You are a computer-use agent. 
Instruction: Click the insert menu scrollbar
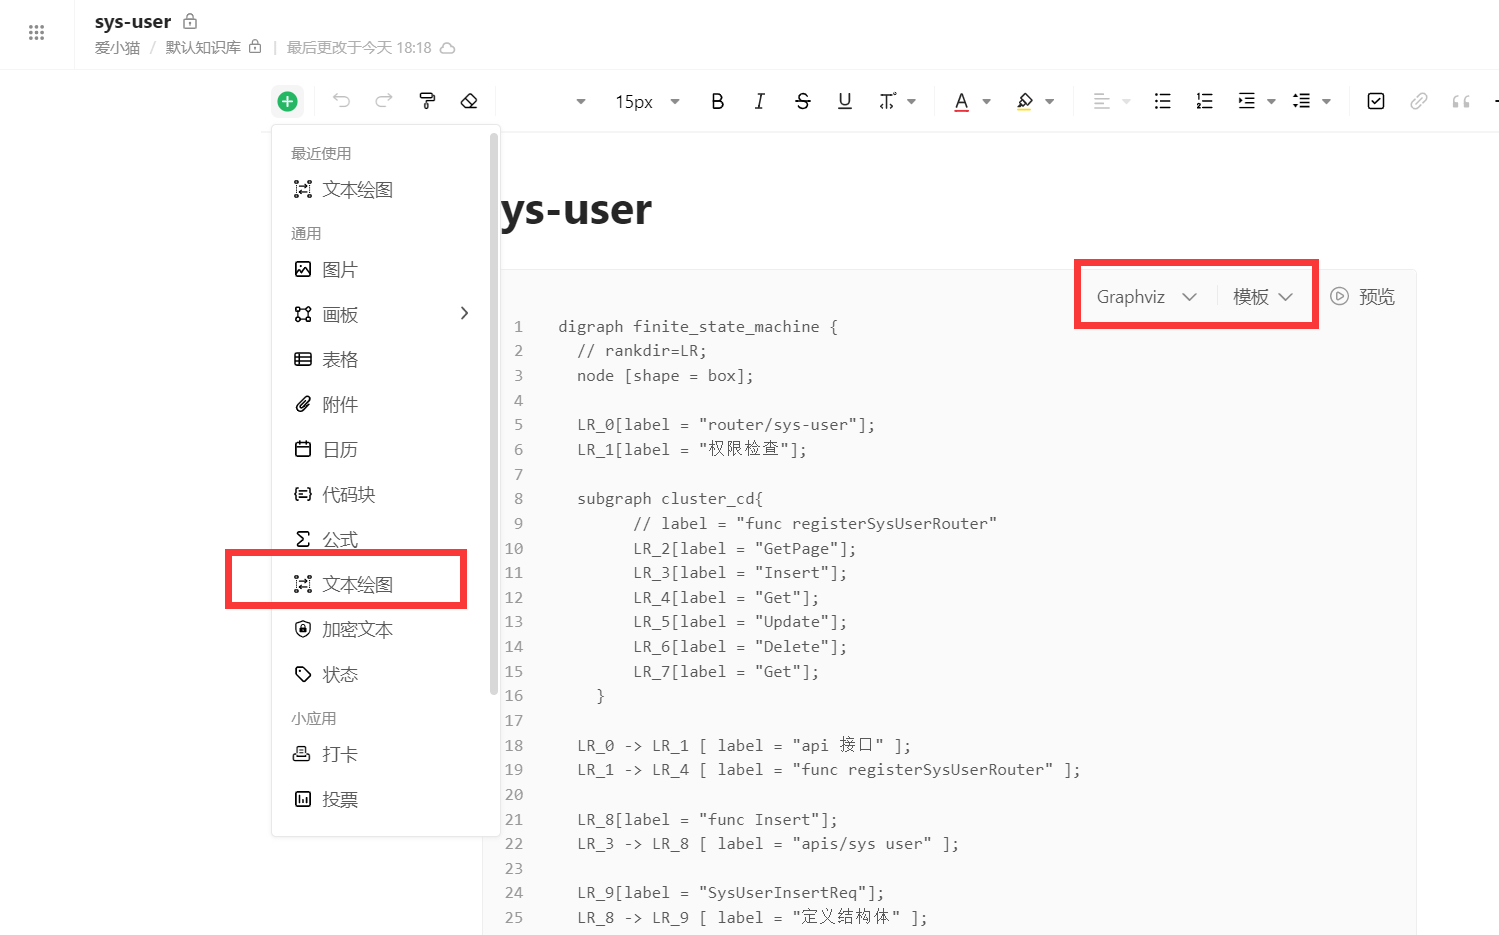[493, 413]
